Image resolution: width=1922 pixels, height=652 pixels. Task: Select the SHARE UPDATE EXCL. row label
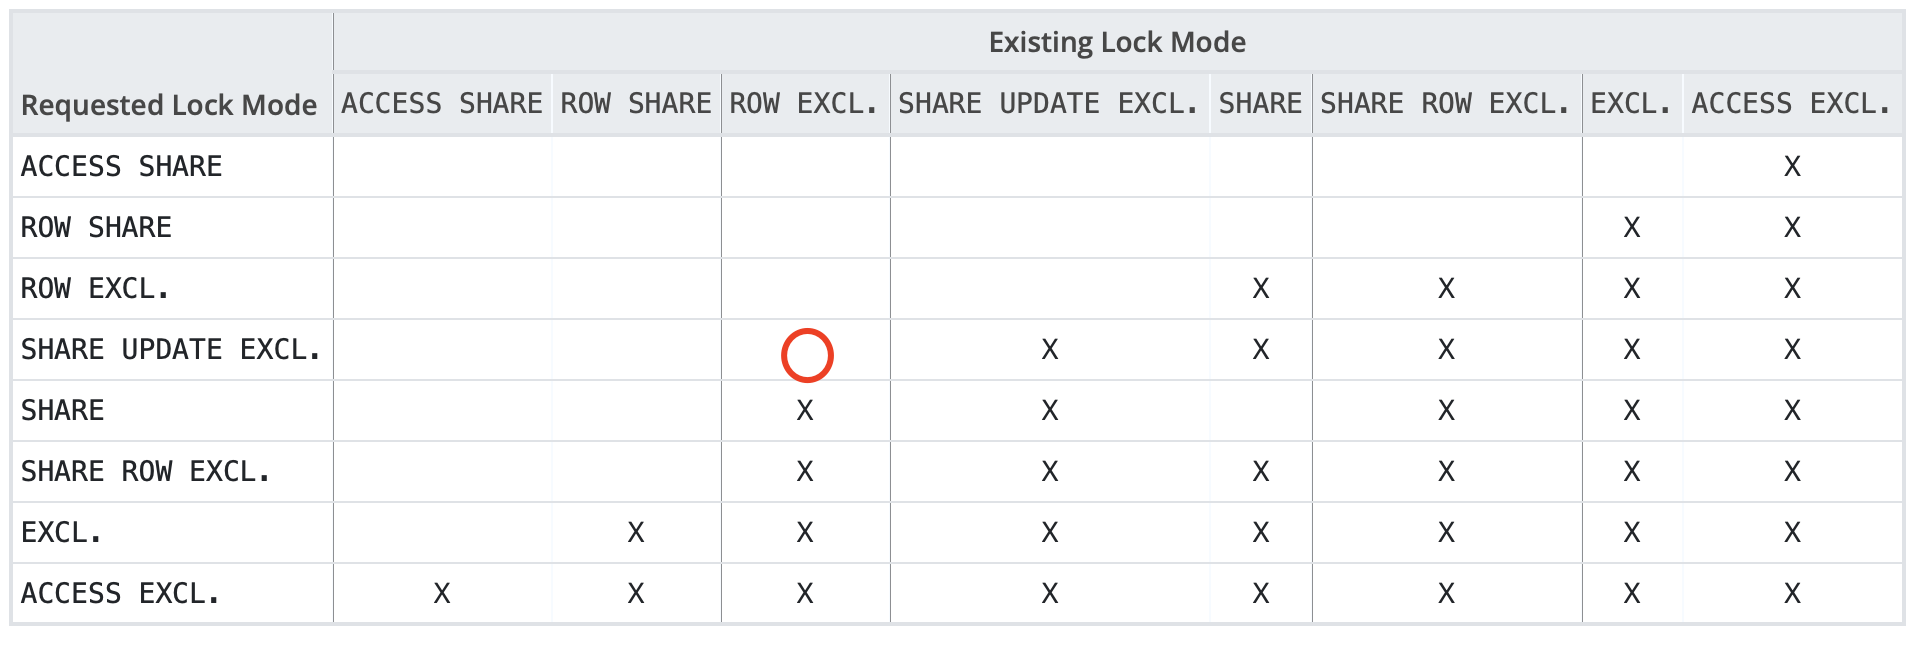pos(171,350)
